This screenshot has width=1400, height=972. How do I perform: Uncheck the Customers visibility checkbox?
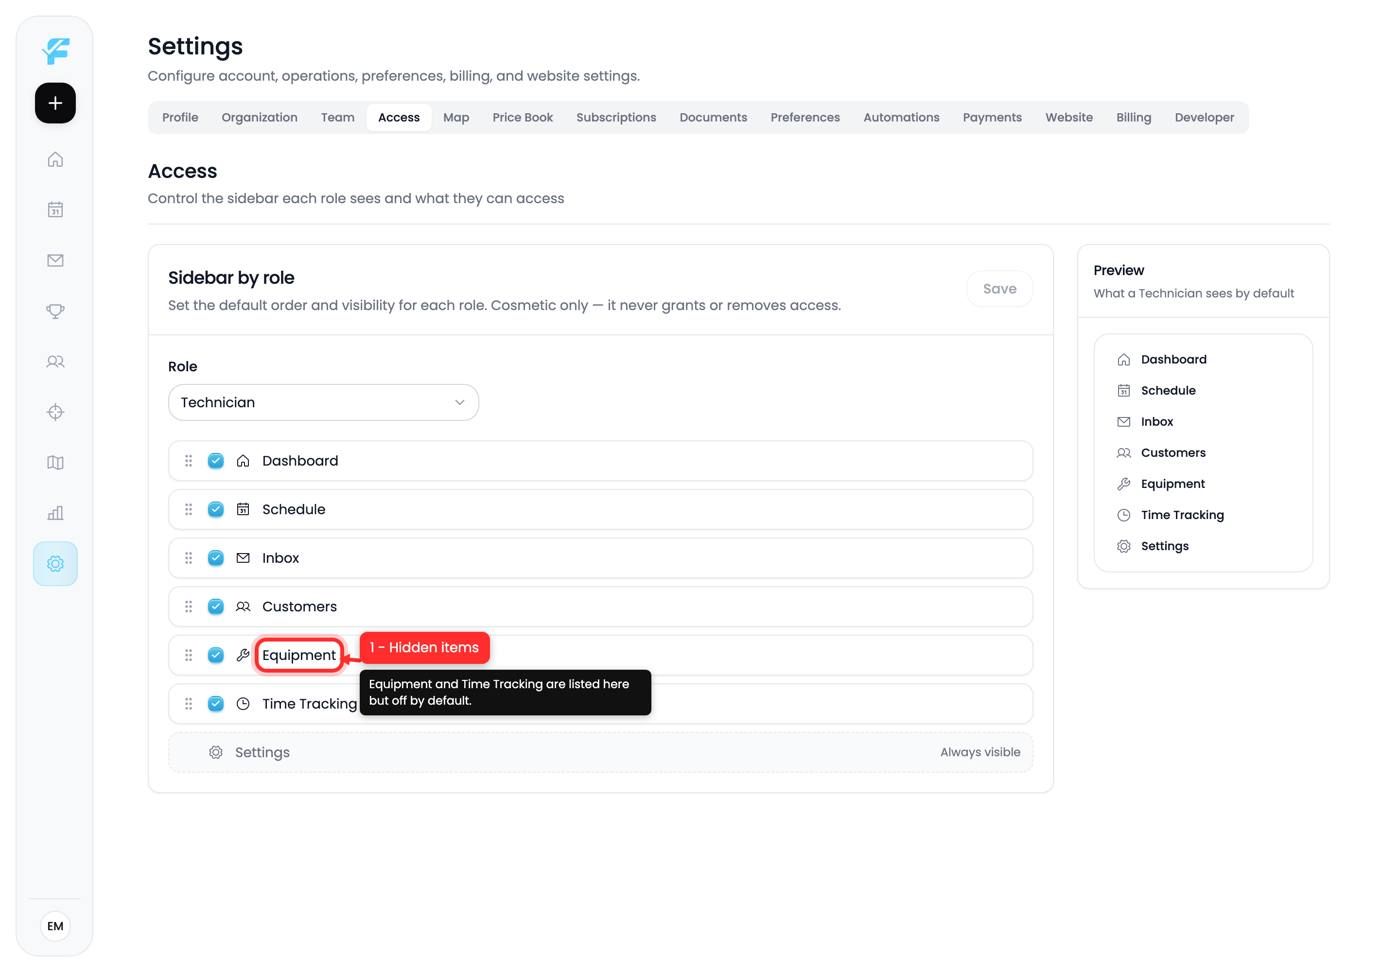tap(215, 607)
